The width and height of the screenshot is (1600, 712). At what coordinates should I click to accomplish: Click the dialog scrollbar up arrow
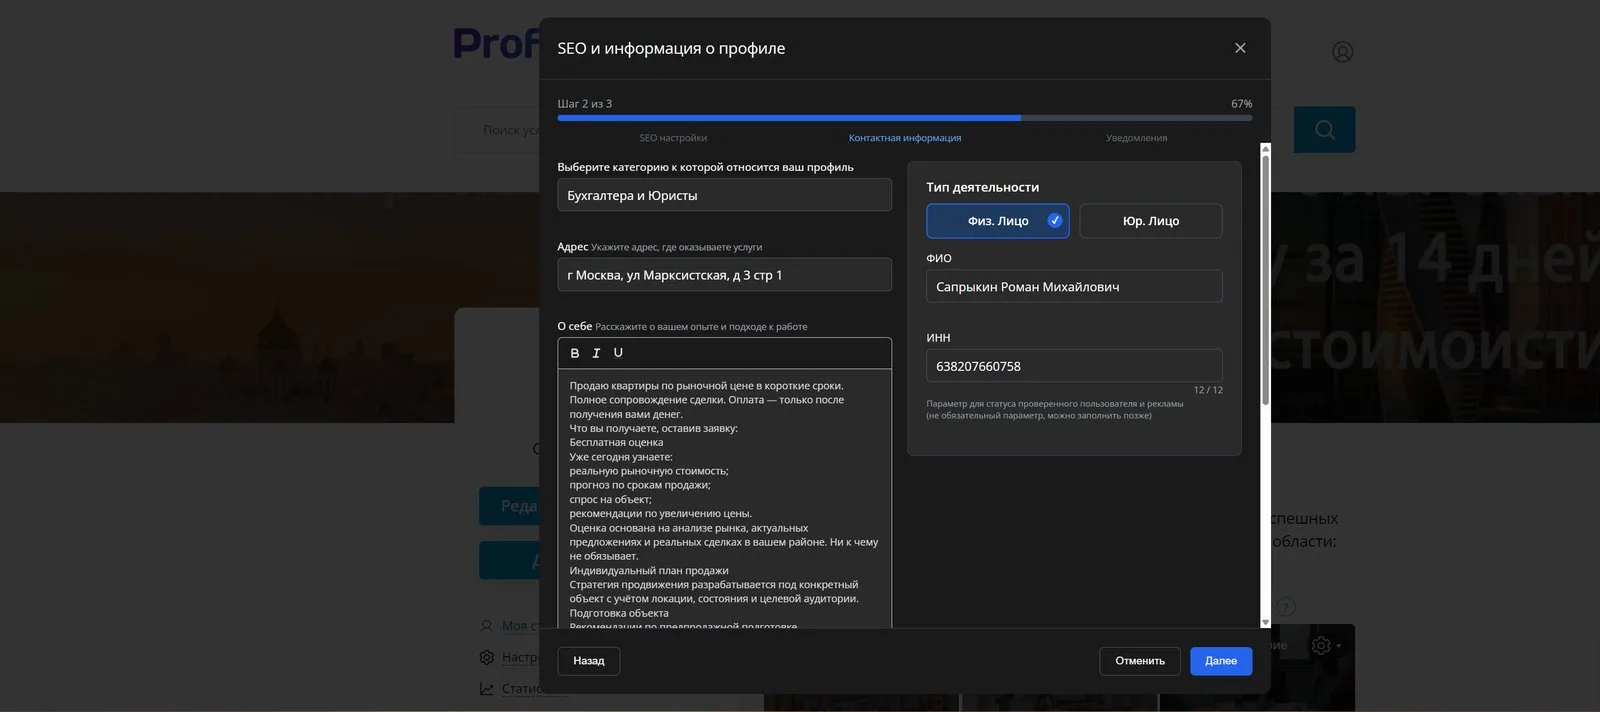tap(1265, 150)
